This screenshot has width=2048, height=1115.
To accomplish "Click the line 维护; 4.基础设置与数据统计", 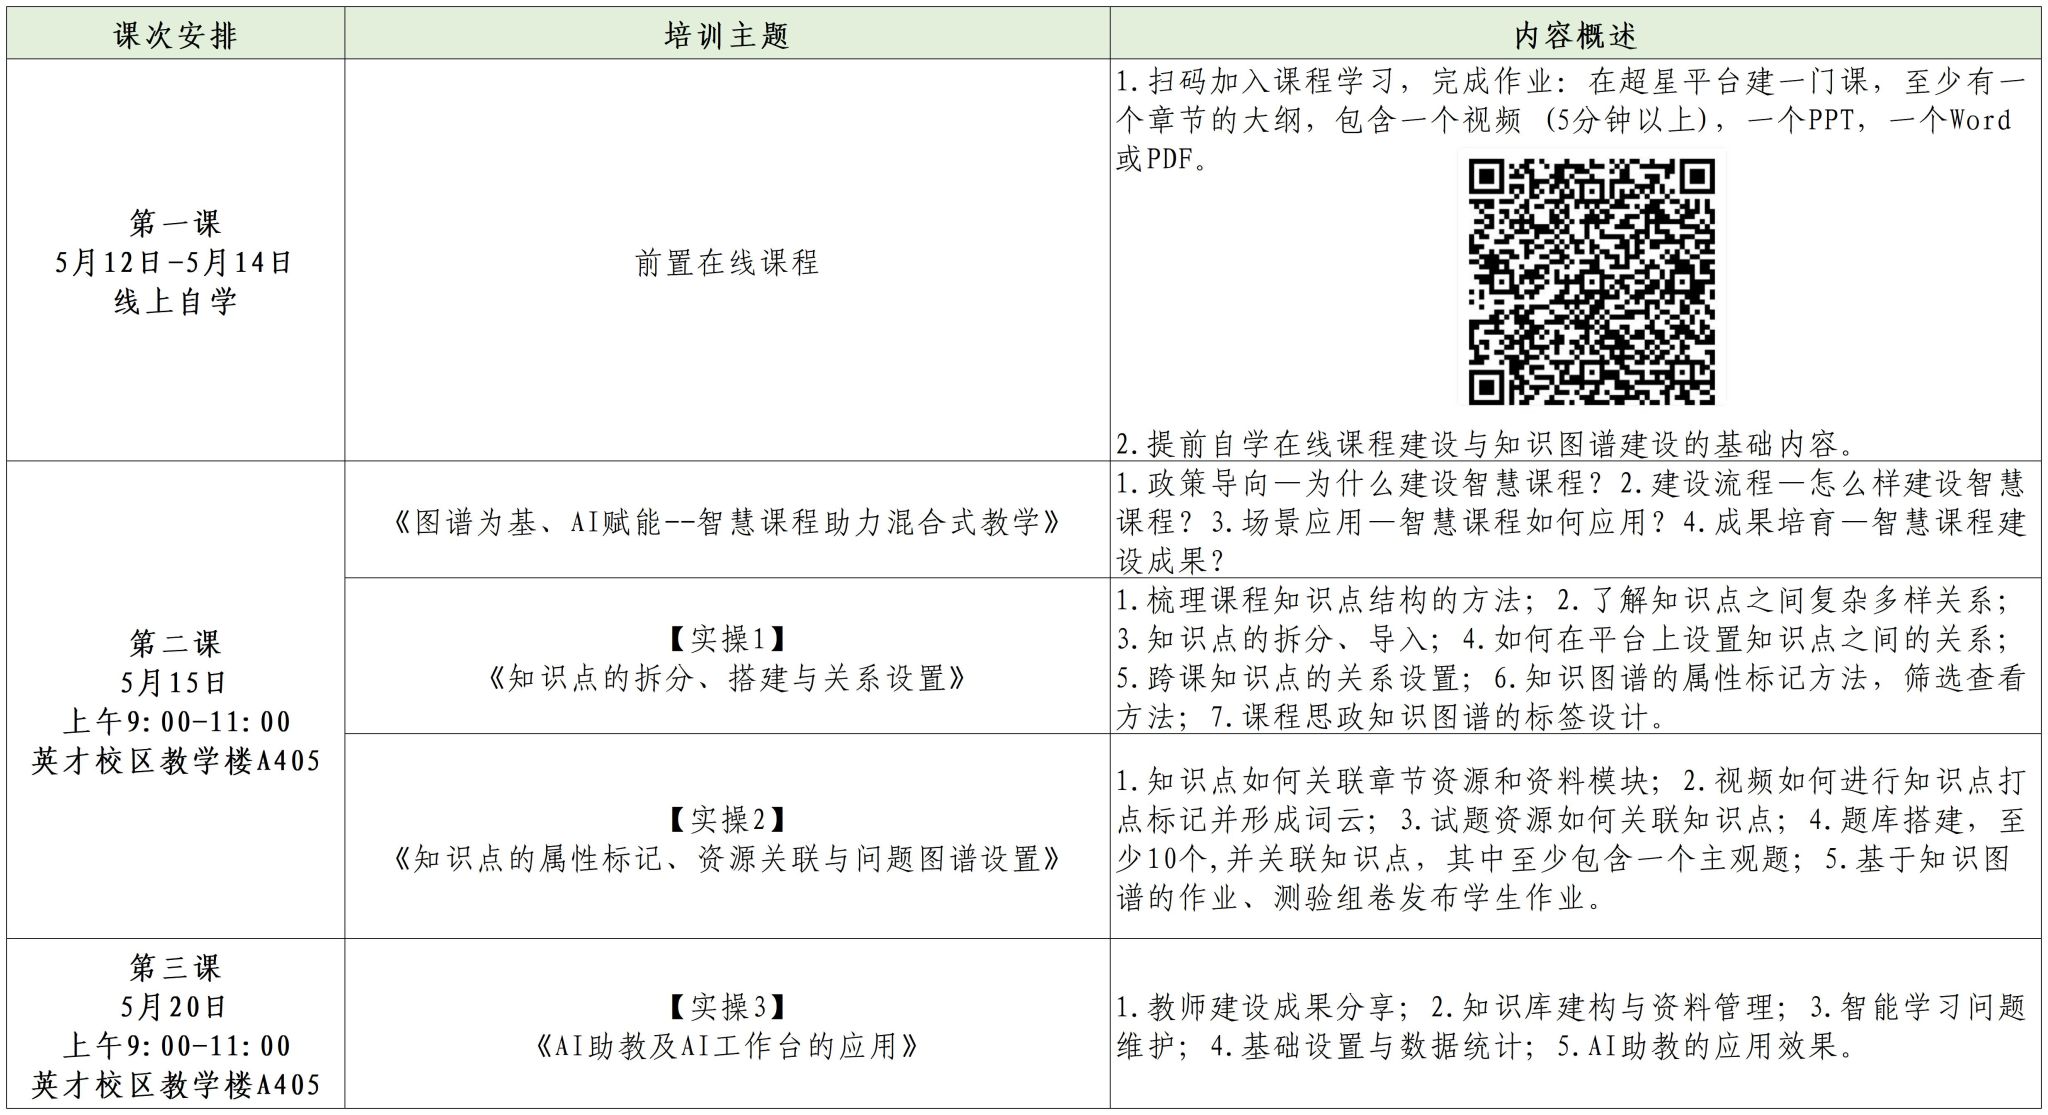I will tap(1486, 1046).
